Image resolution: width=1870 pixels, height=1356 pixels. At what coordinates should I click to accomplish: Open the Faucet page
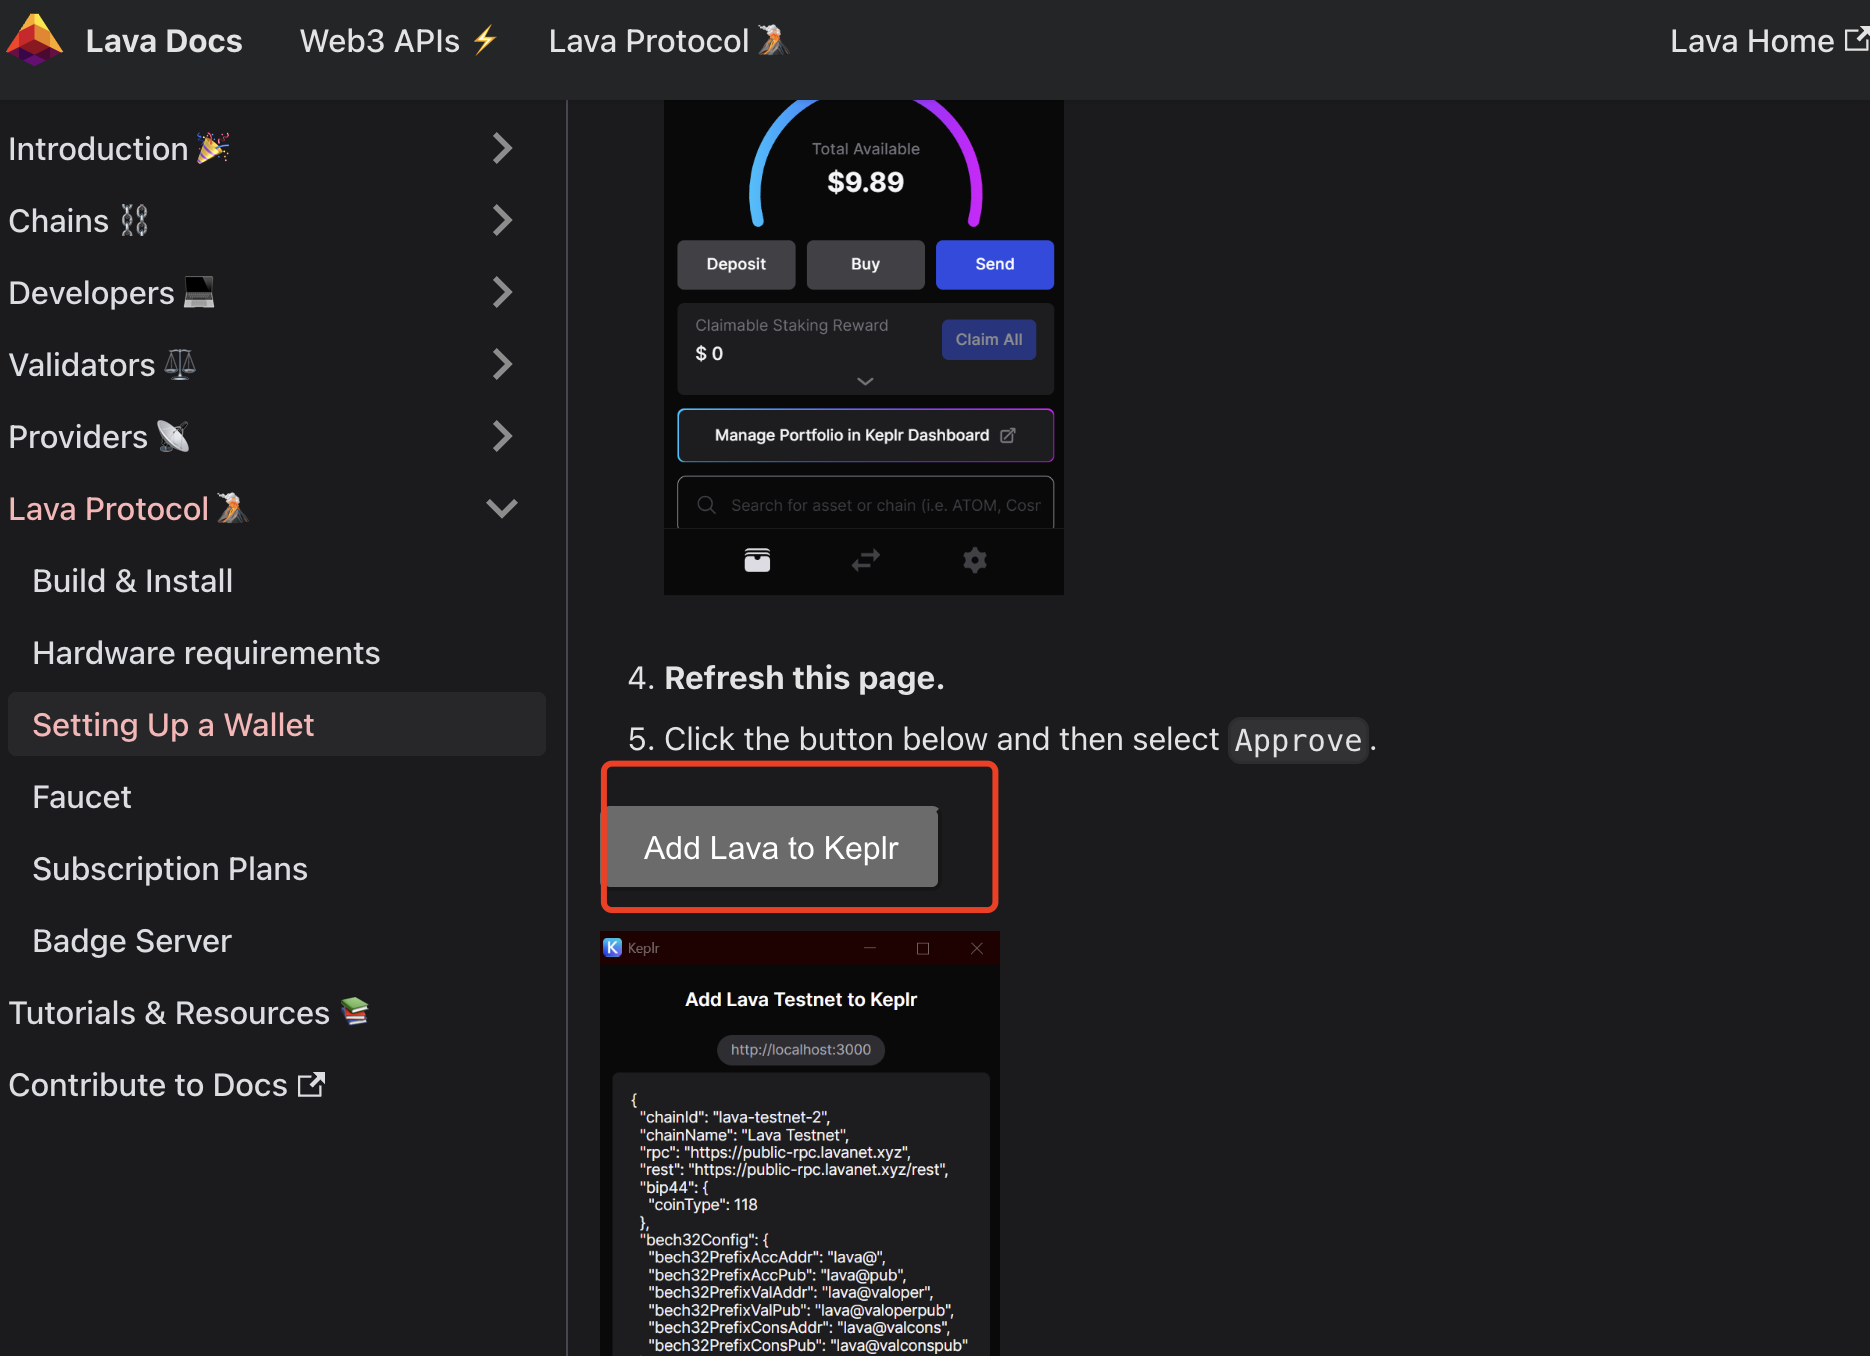pyautogui.click(x=82, y=797)
